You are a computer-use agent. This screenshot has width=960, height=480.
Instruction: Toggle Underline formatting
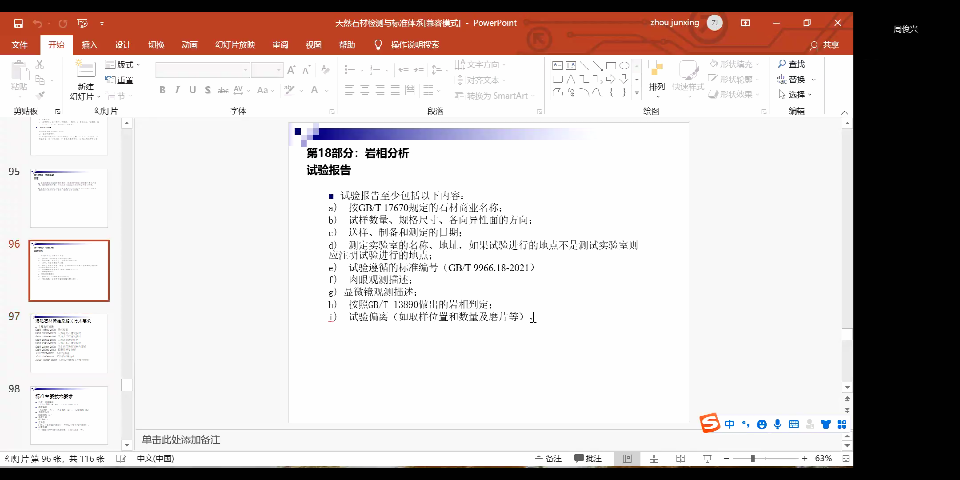(192, 90)
